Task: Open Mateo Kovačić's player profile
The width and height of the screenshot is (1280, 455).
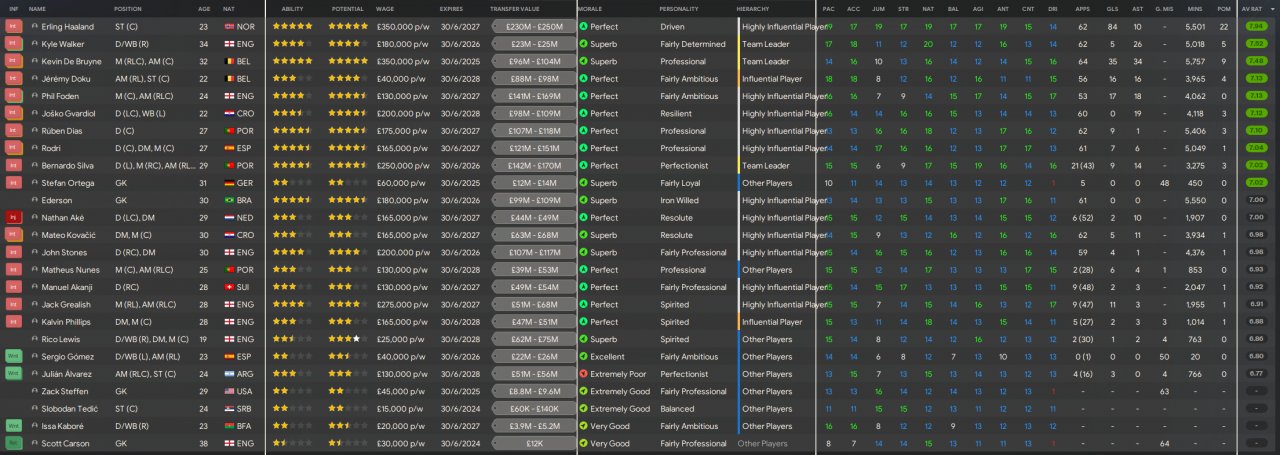Action: click(67, 235)
